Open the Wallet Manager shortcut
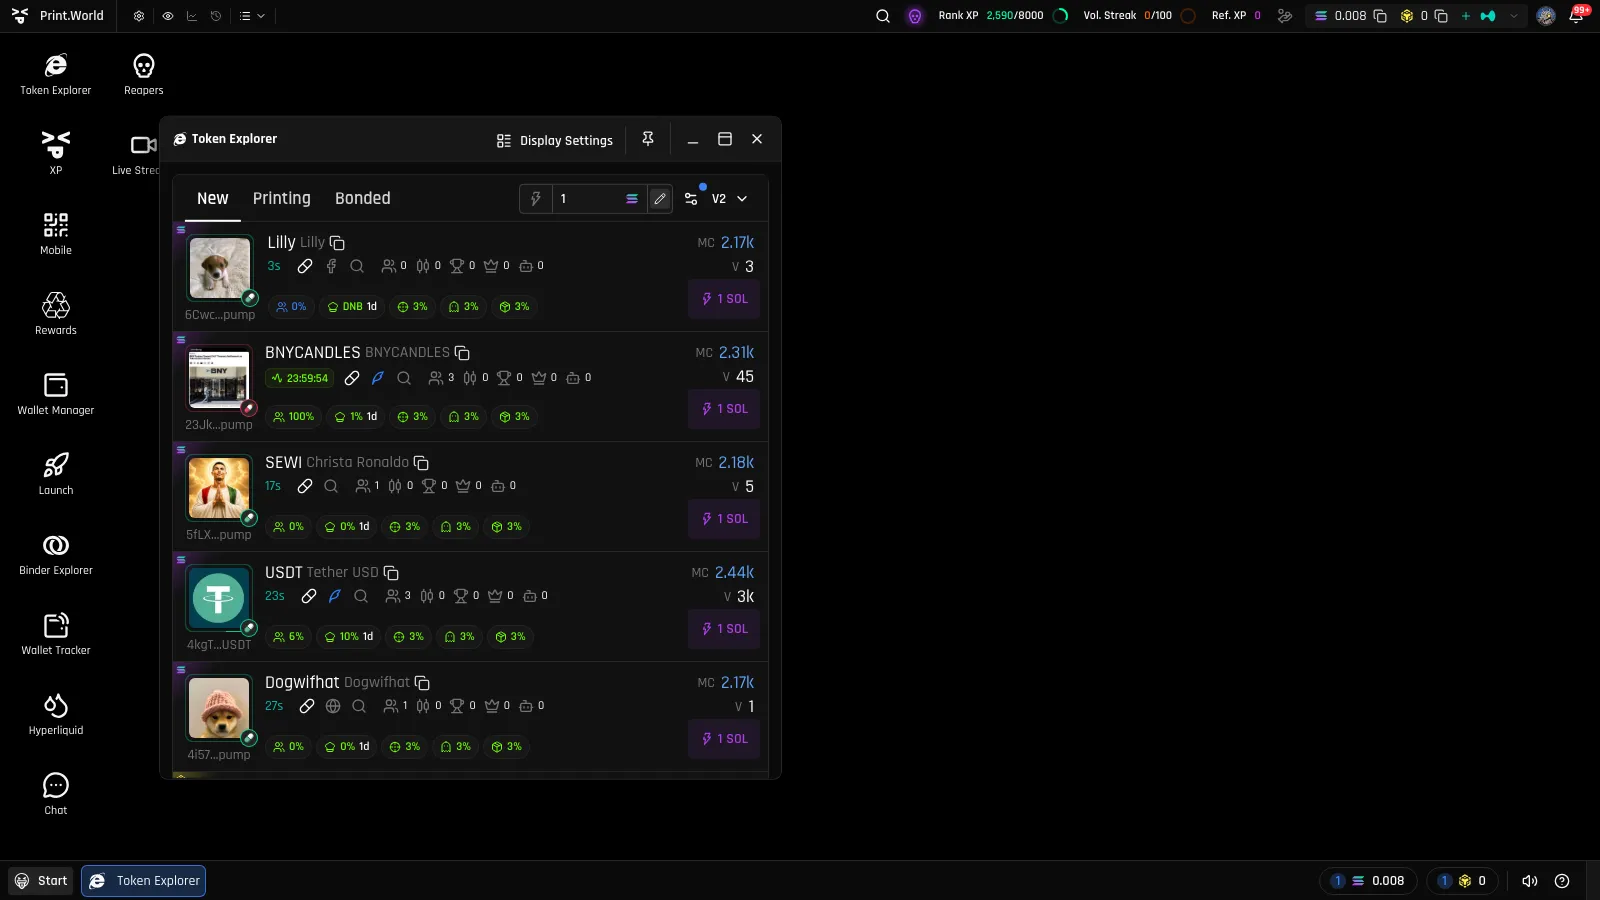Screen dimensions: 1600x900 [x=56, y=393]
